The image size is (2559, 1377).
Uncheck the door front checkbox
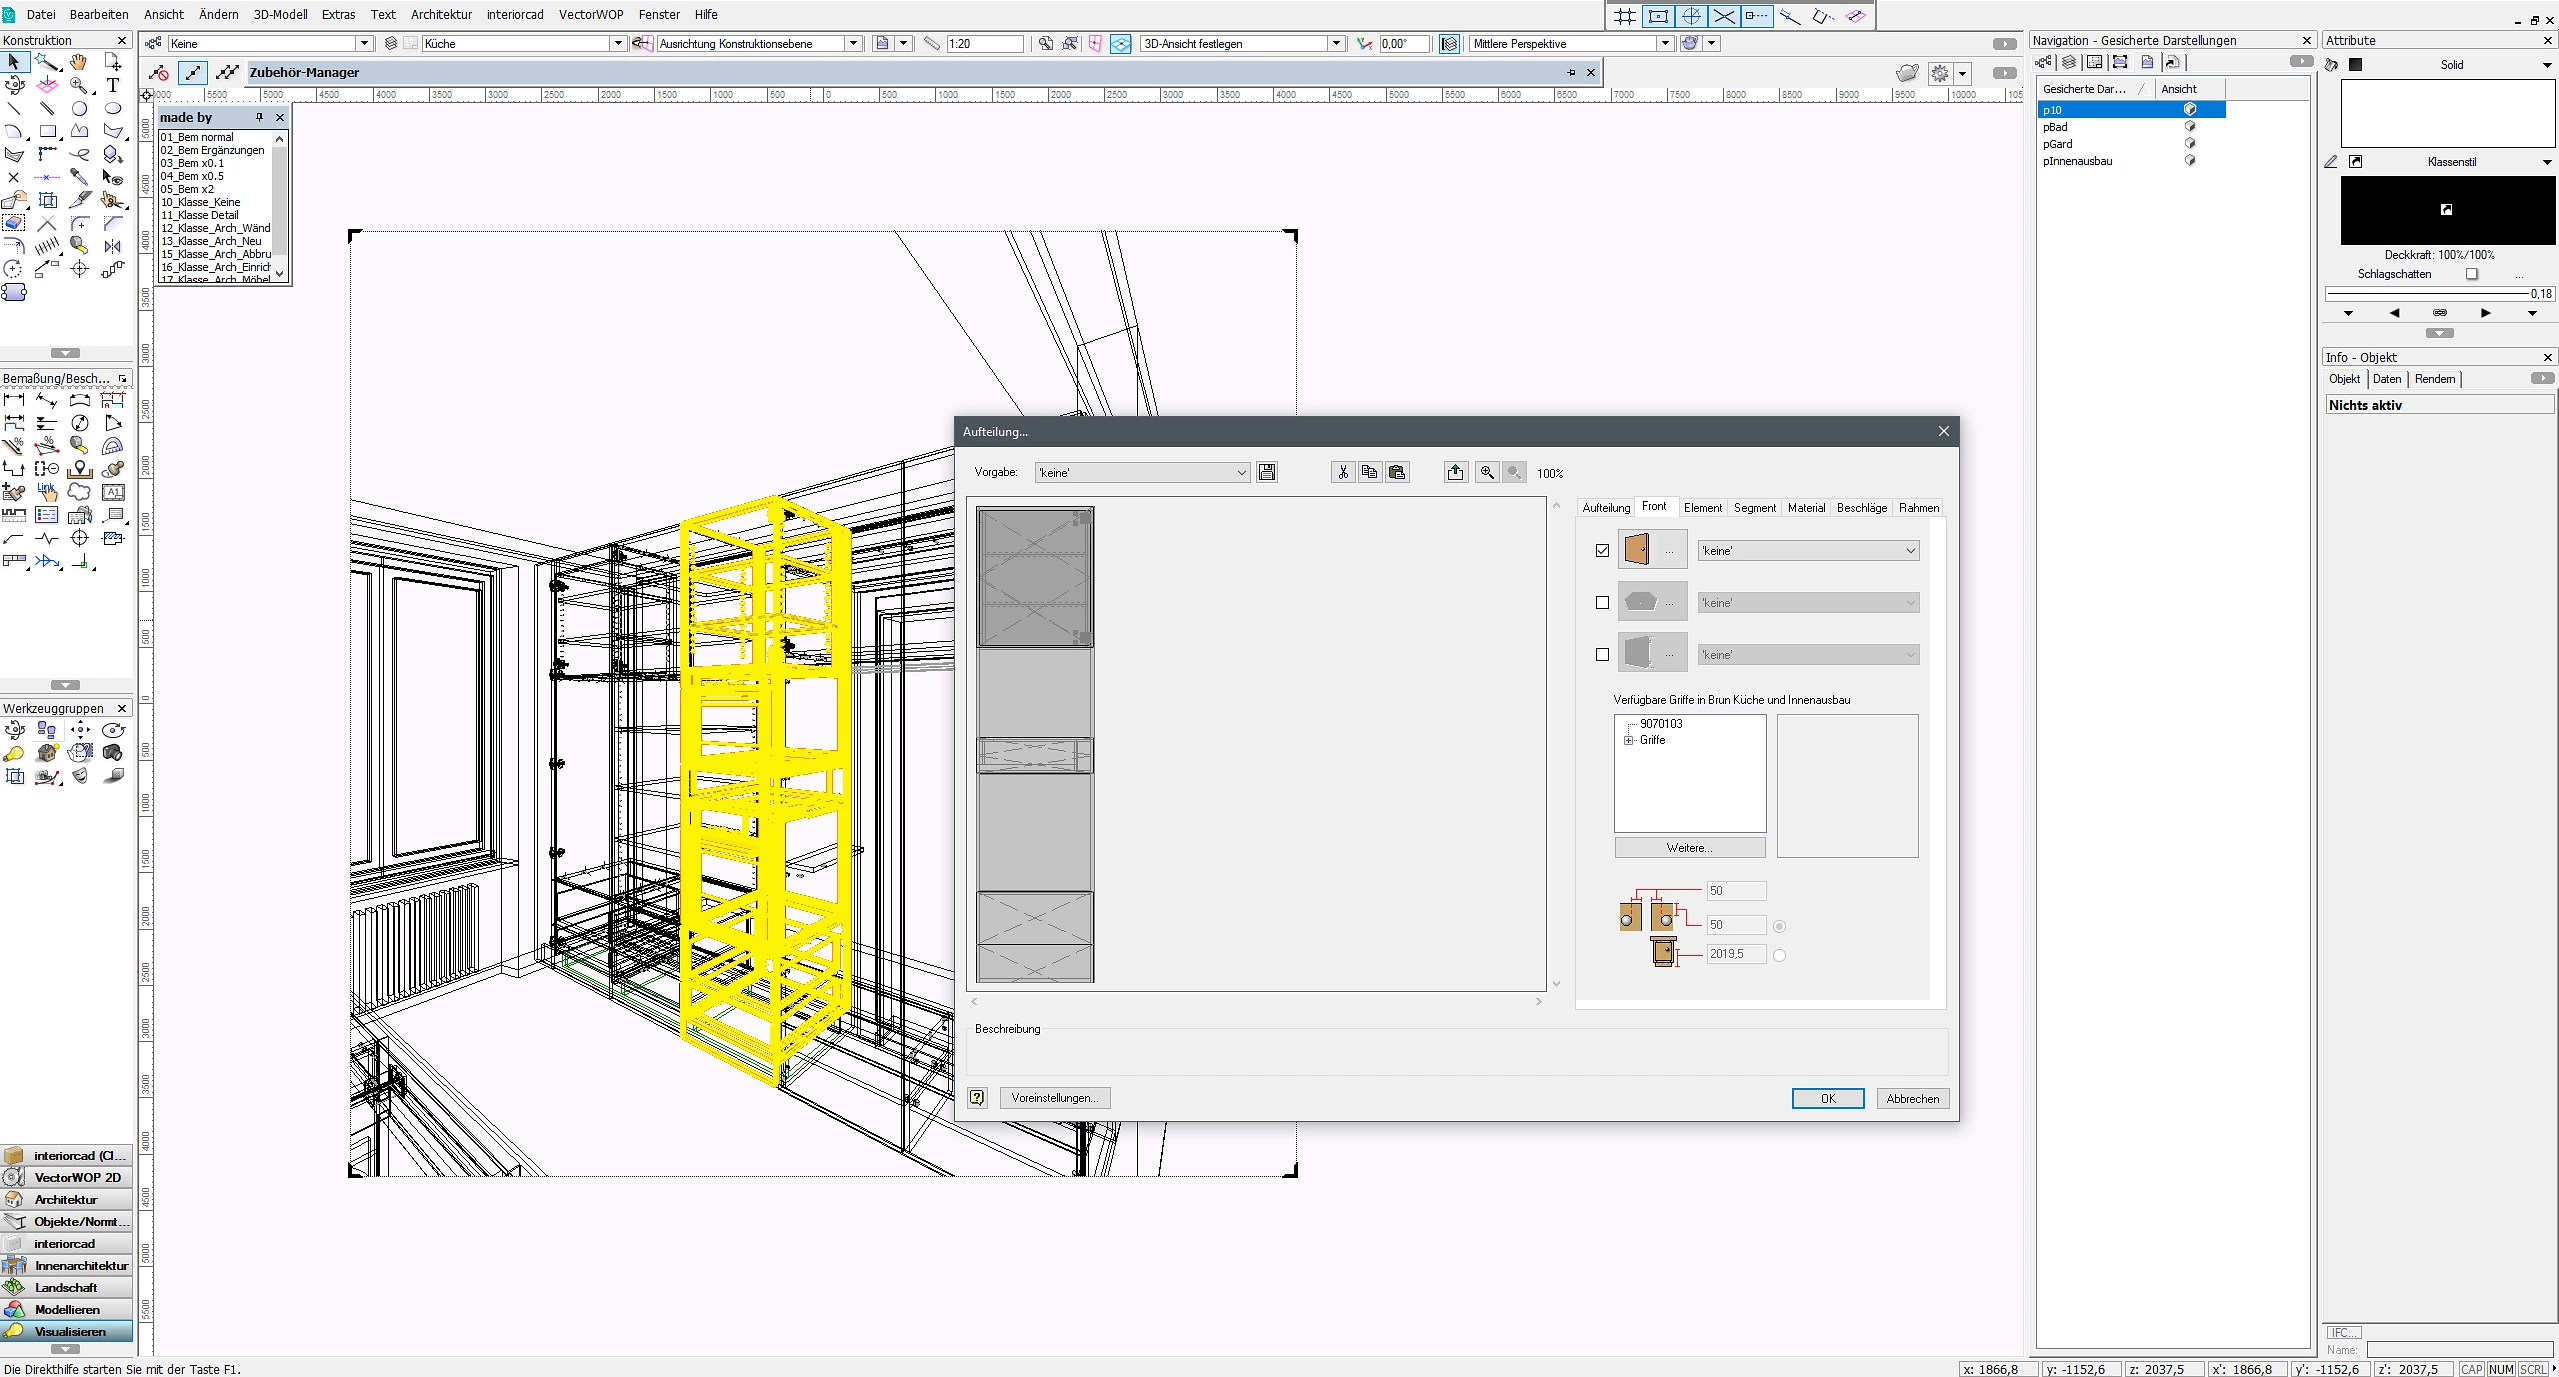point(1602,550)
